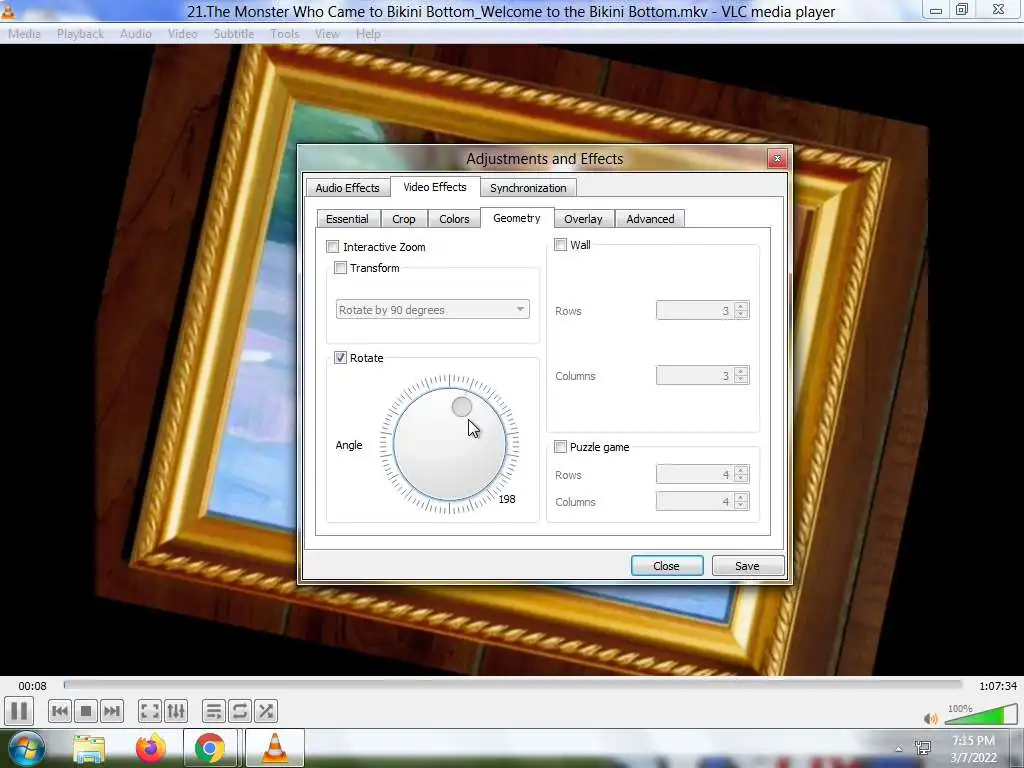Open the Rotate by 90 degrees dropdown
This screenshot has width=1024, height=768.
(432, 310)
